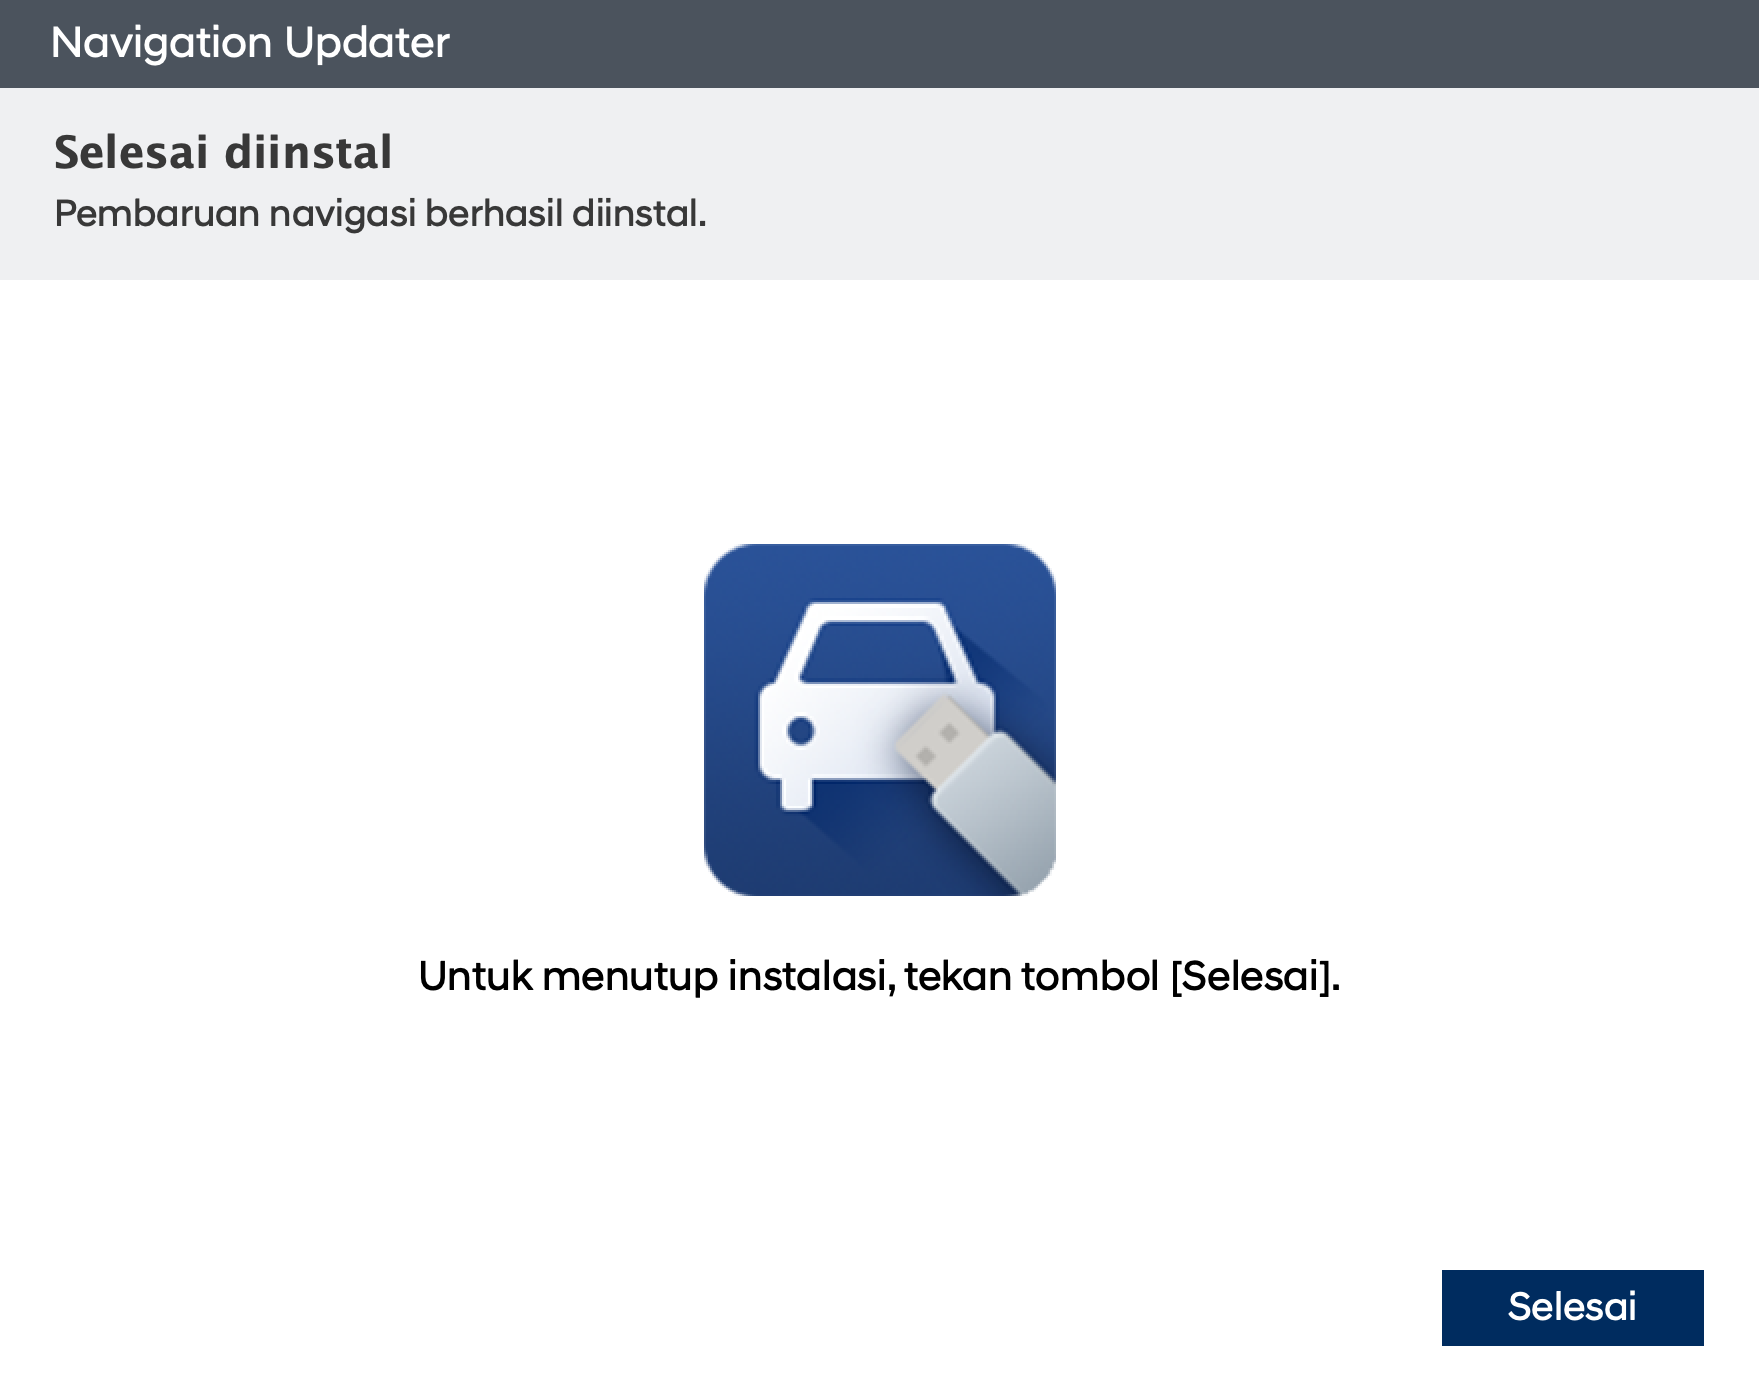Viewport: 1759px width, 1388px height.
Task: Click the Pembaruan navigasi berhasil diinstal message
Action: 380,214
